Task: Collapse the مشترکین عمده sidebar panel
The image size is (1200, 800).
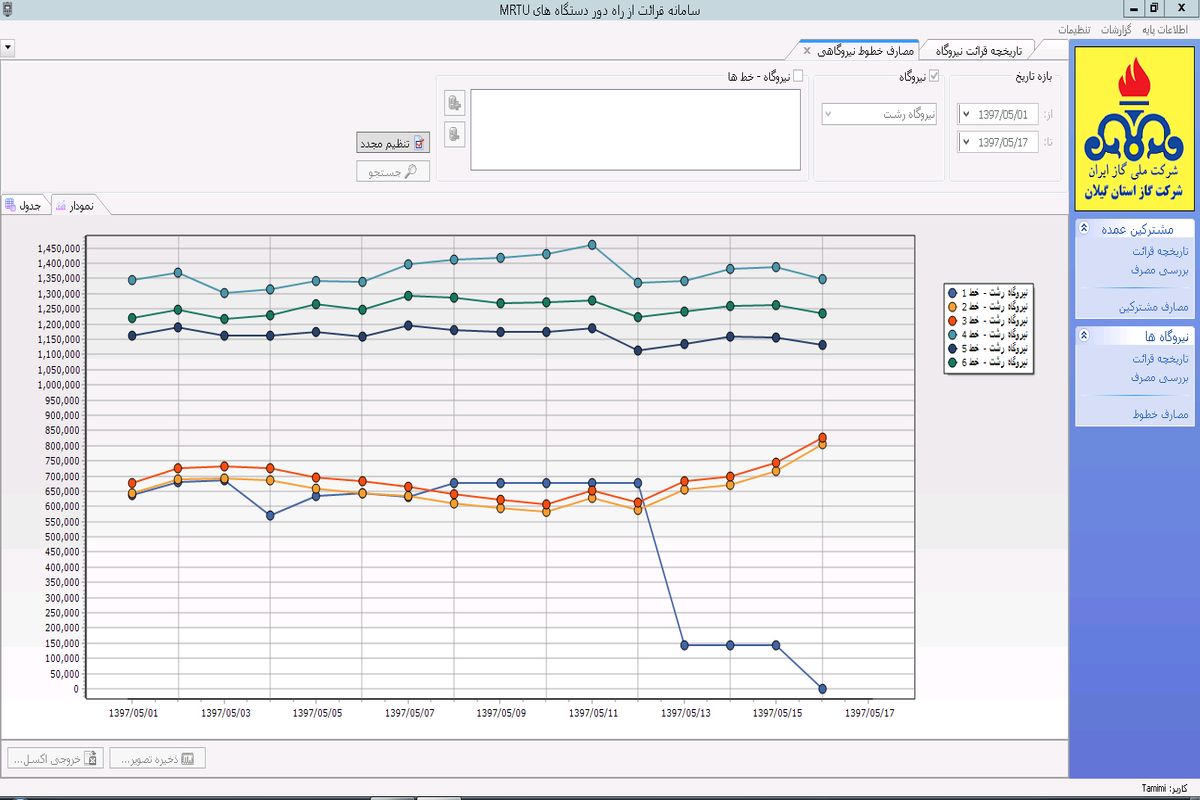Action: (x=1085, y=229)
